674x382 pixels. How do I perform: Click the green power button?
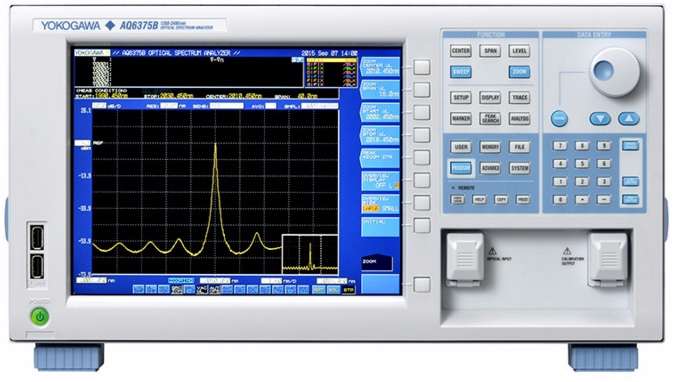coord(40,317)
